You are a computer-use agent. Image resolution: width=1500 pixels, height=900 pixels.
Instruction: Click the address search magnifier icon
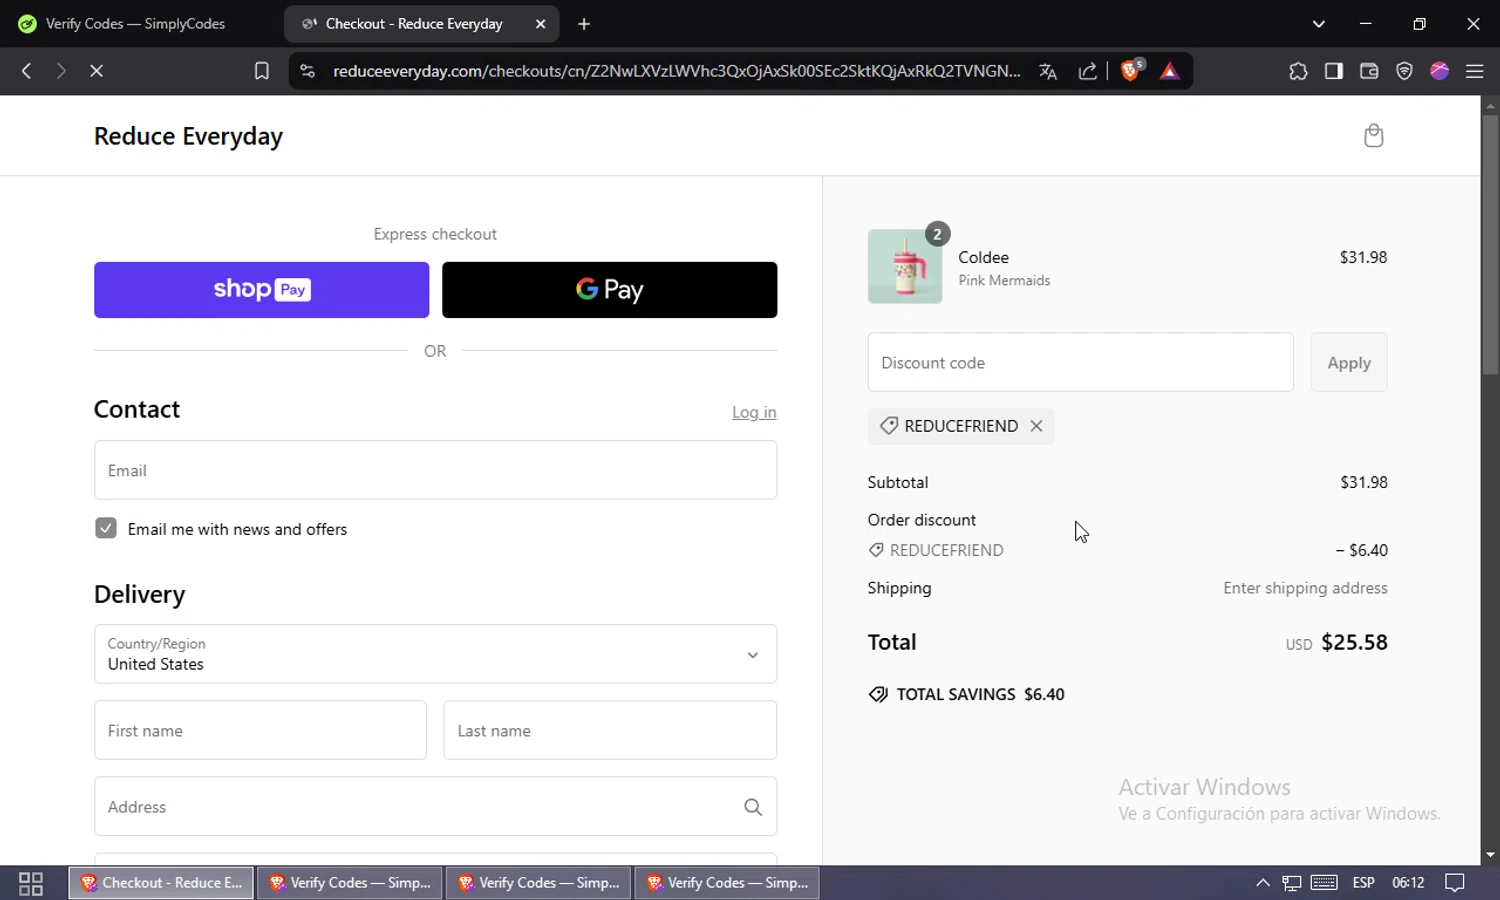752,807
